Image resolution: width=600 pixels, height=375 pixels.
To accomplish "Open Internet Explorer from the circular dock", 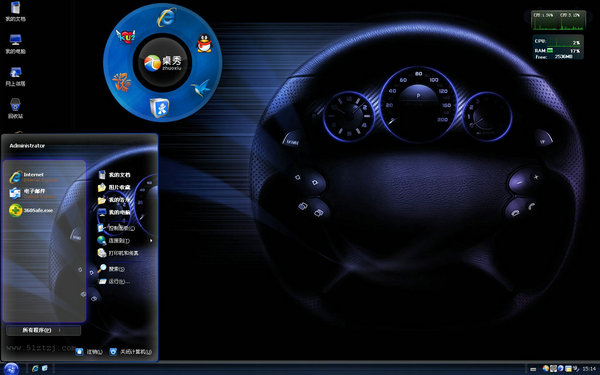I will click(x=166, y=17).
